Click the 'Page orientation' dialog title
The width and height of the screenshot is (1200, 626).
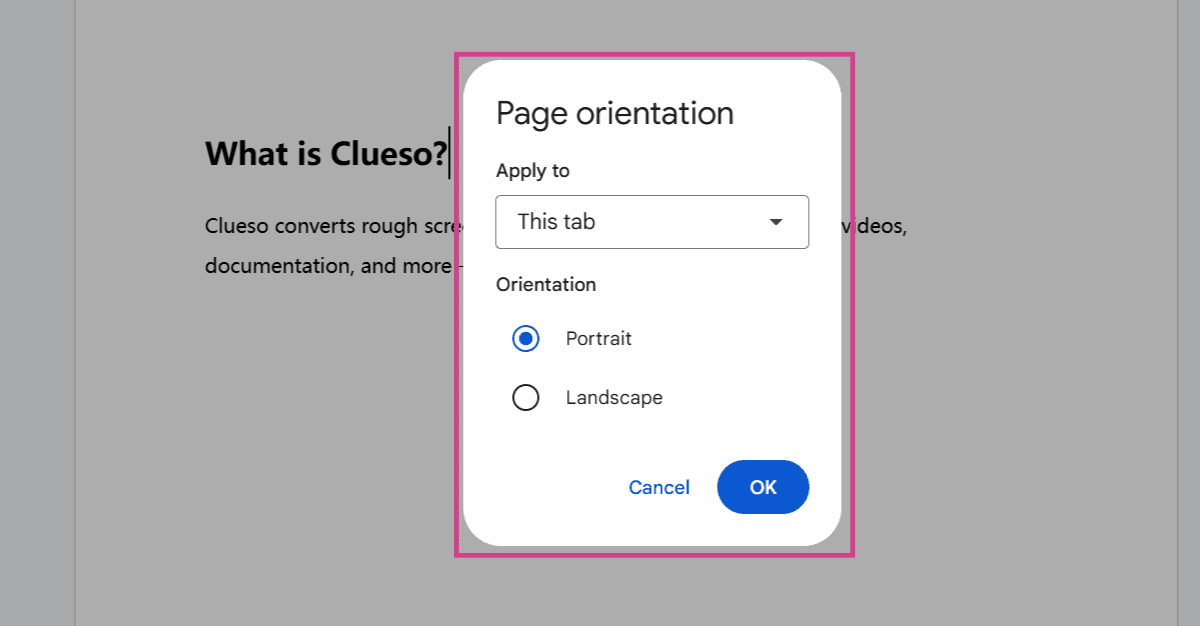[x=615, y=113]
